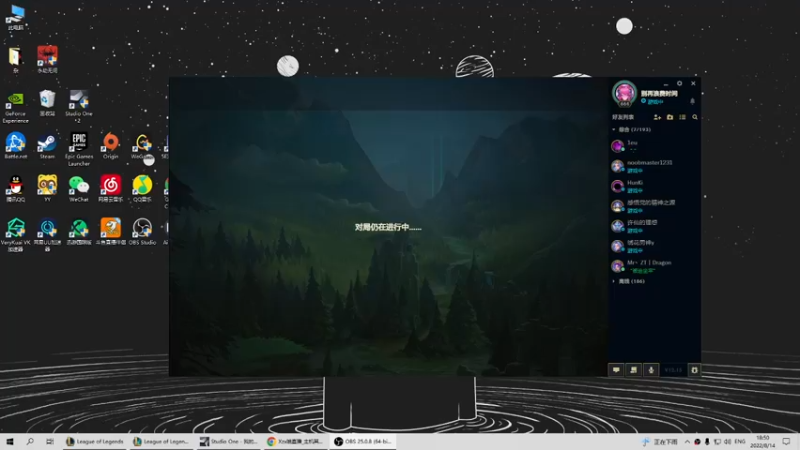Viewport: 800px width, 450px height.
Task: Toggle the friends list view options icon
Action: click(x=682, y=117)
